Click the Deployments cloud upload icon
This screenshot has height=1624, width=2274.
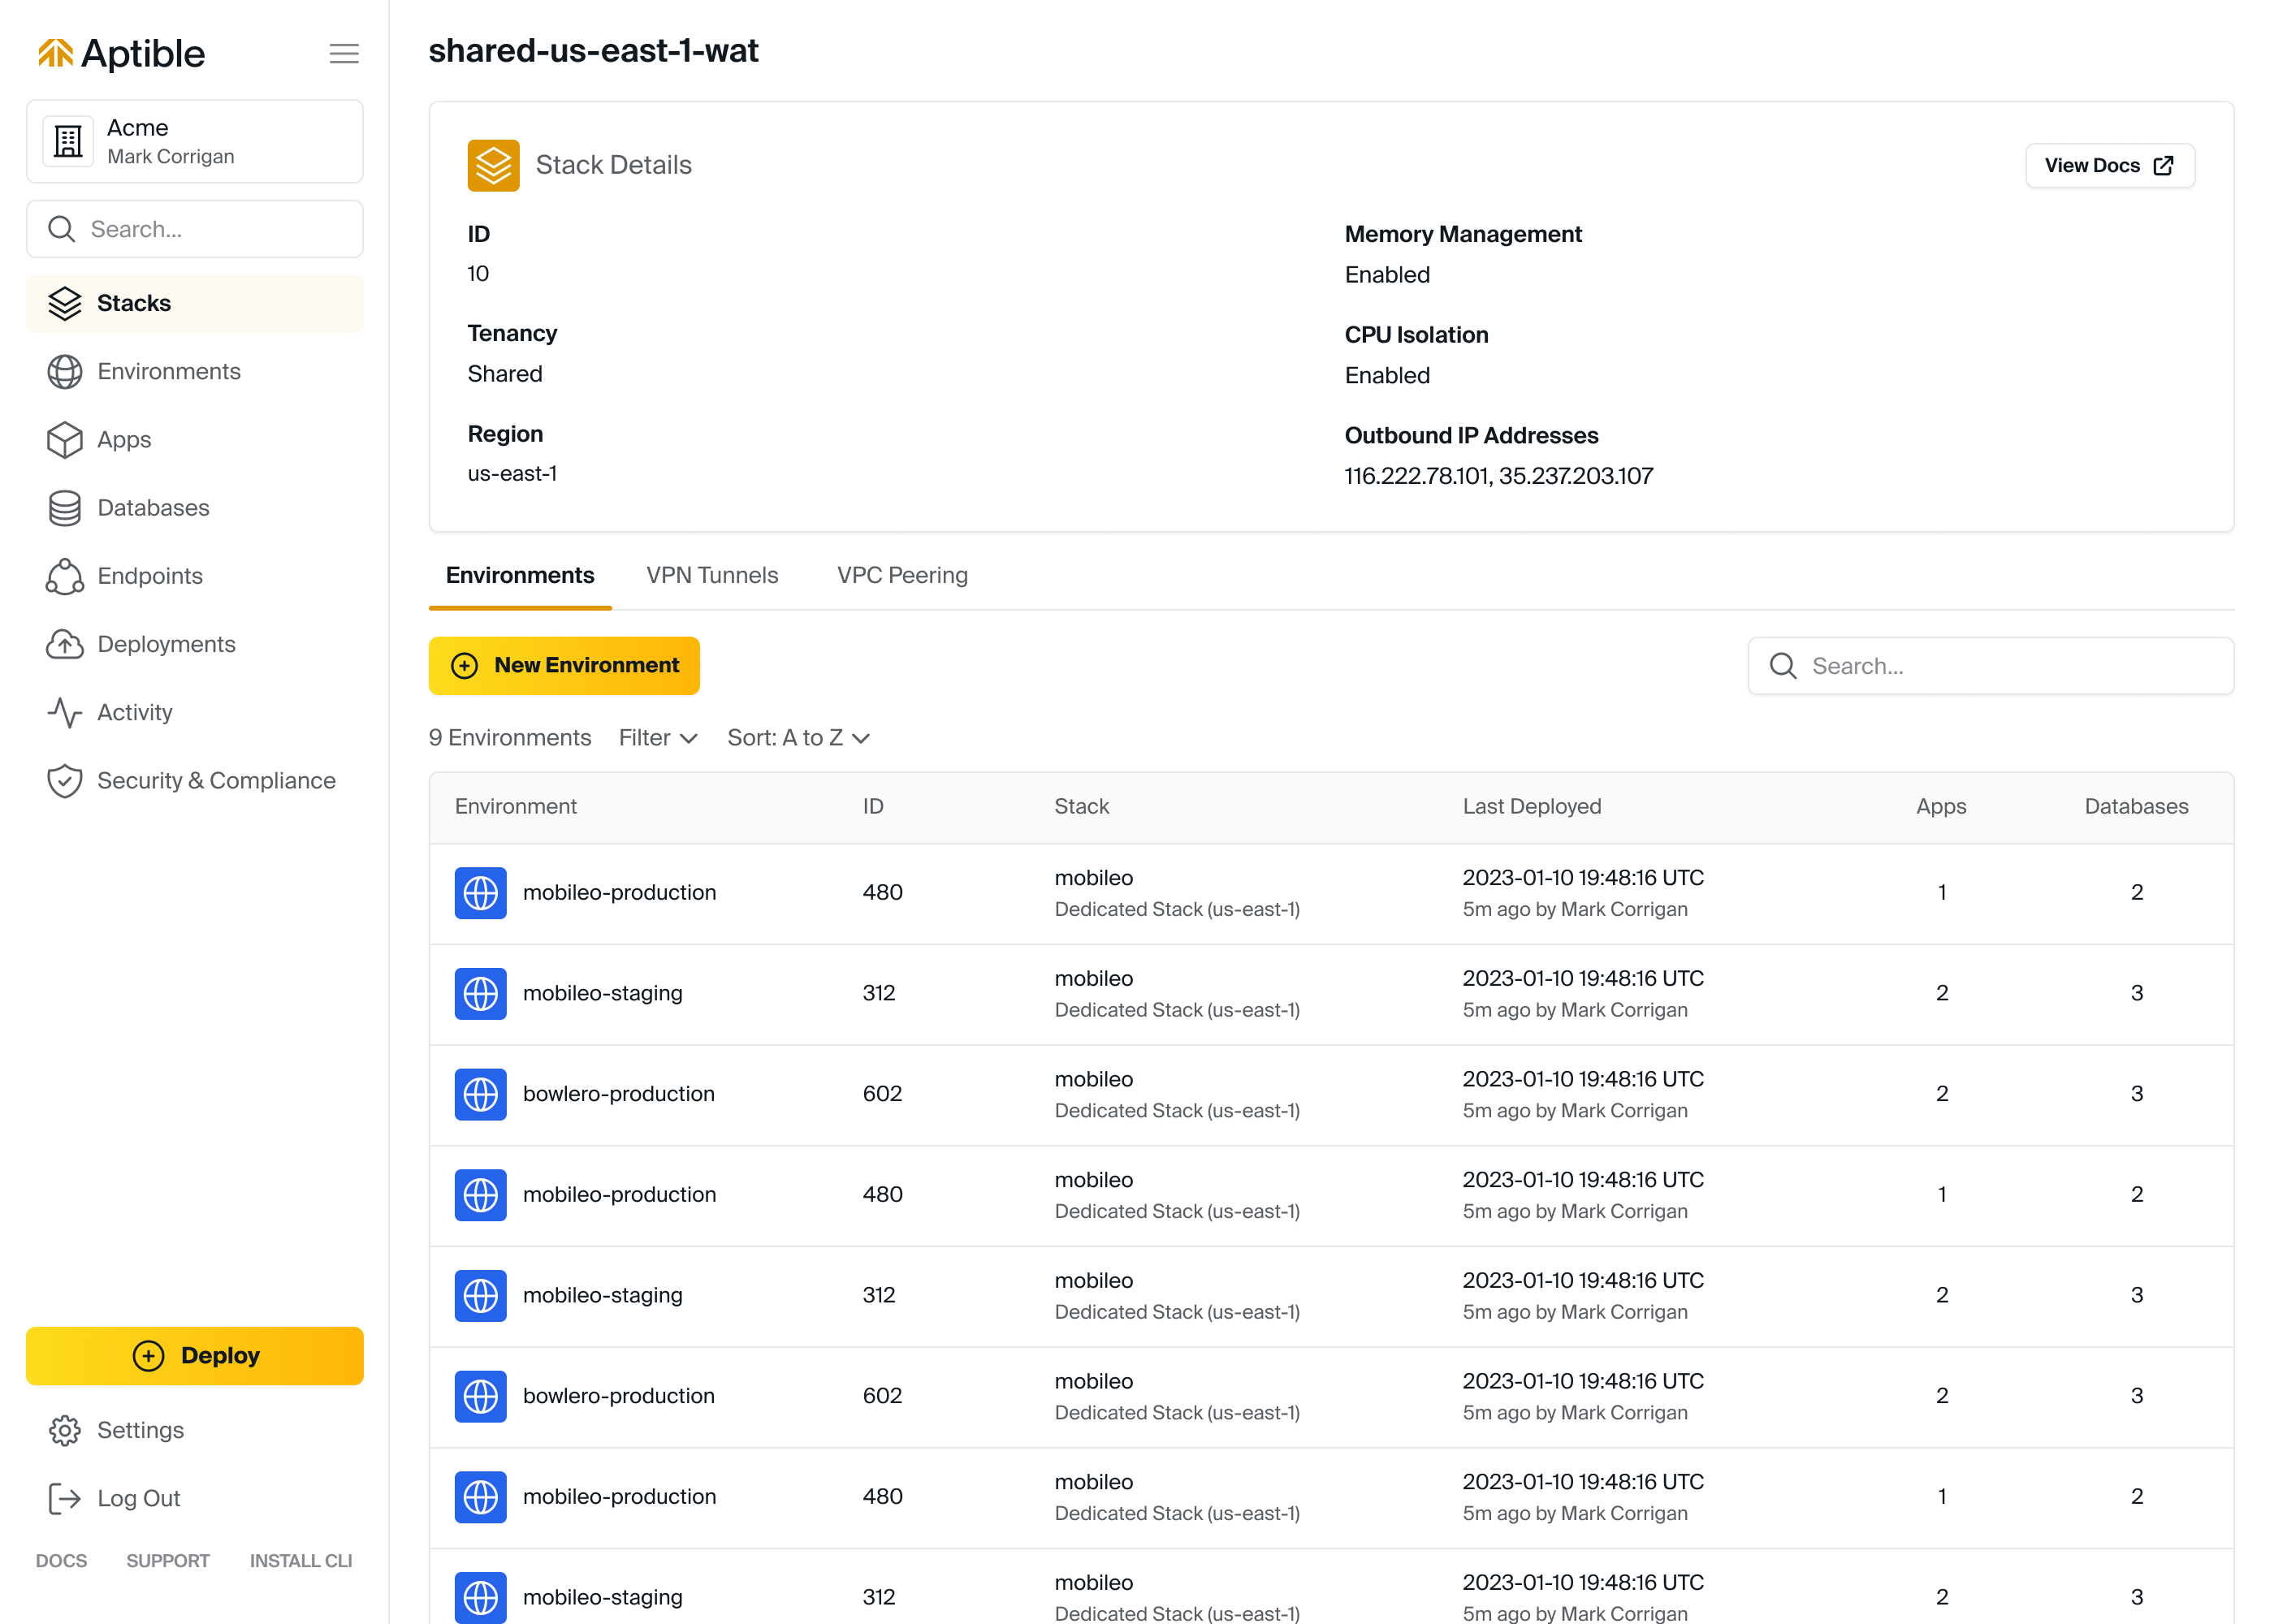[65, 644]
